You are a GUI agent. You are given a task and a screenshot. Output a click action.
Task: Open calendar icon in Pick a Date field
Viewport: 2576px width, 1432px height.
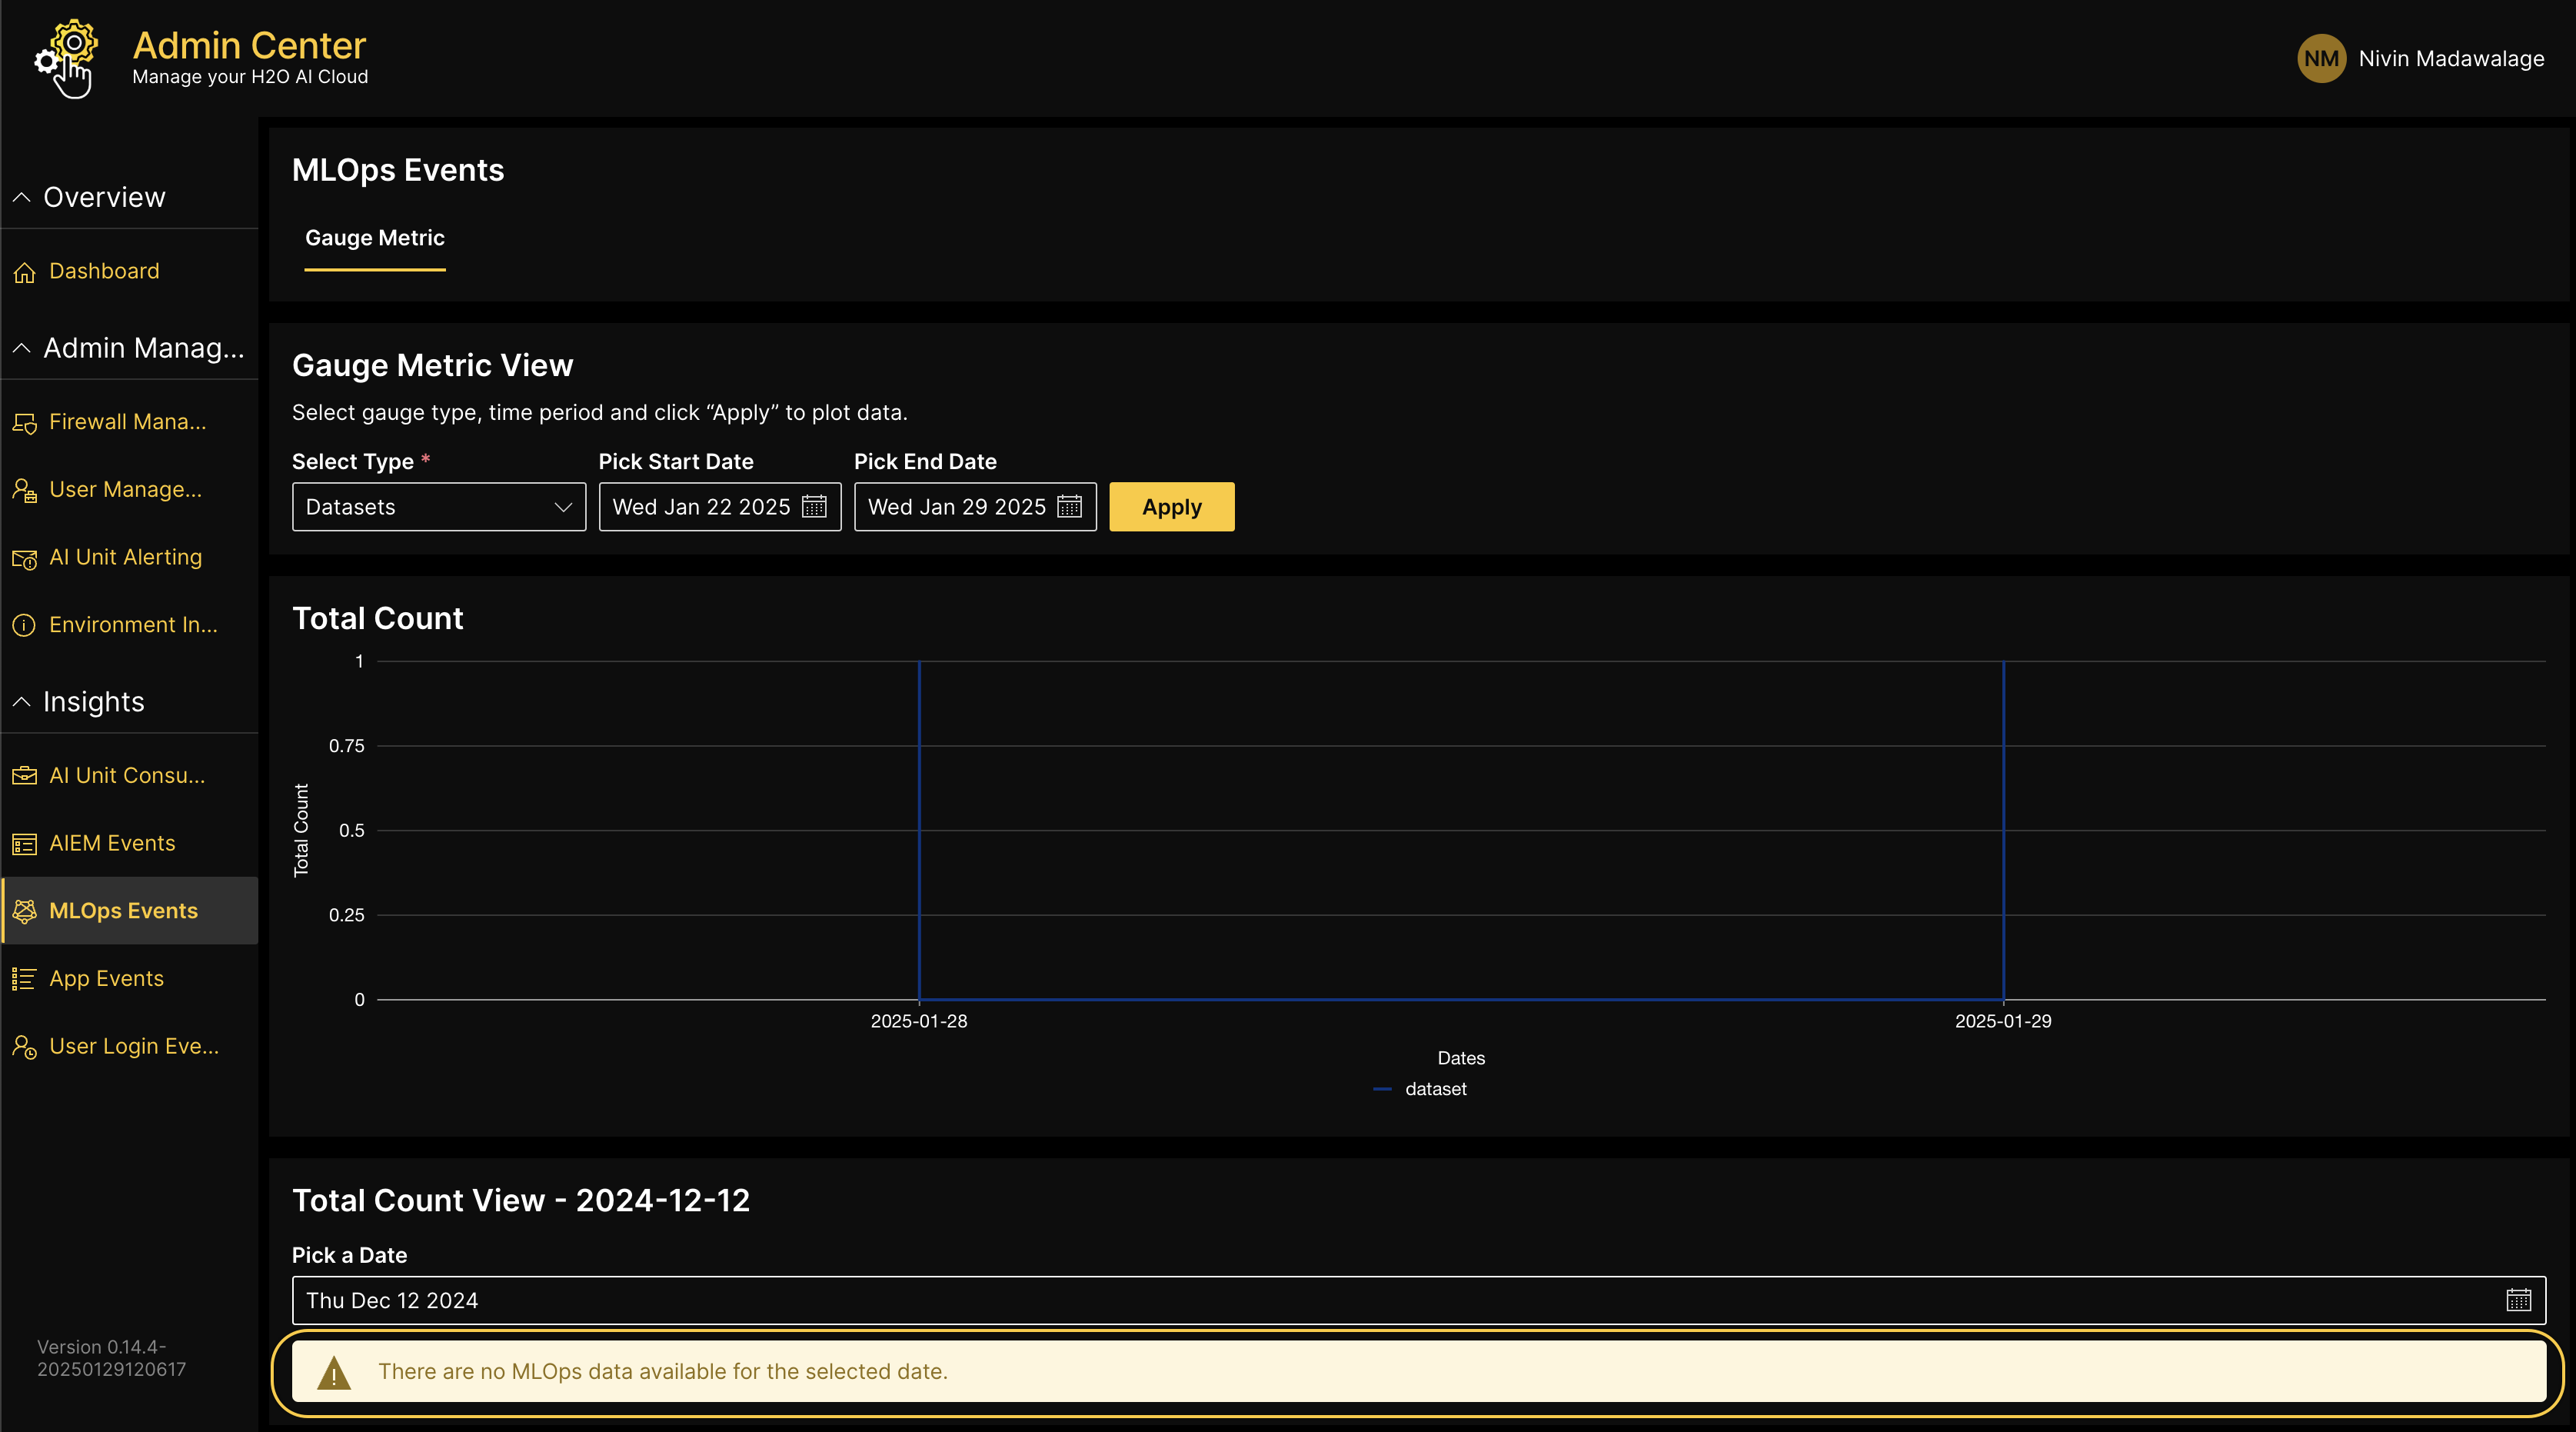click(2518, 1300)
